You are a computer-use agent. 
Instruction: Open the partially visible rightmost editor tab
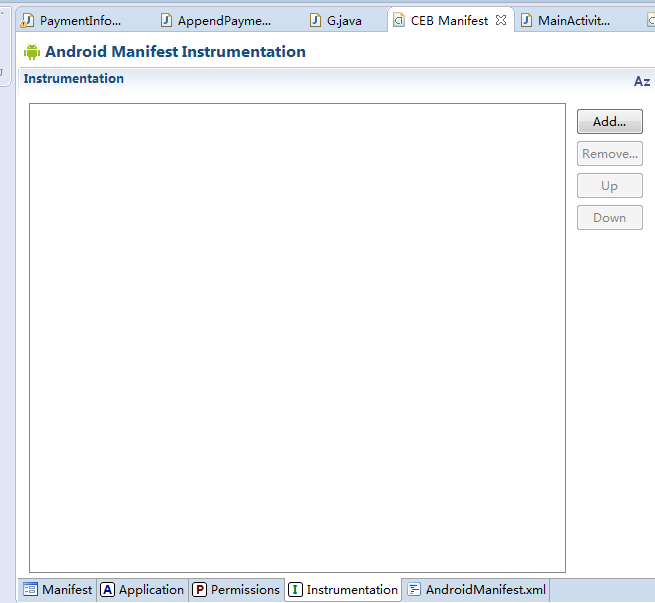click(650, 20)
